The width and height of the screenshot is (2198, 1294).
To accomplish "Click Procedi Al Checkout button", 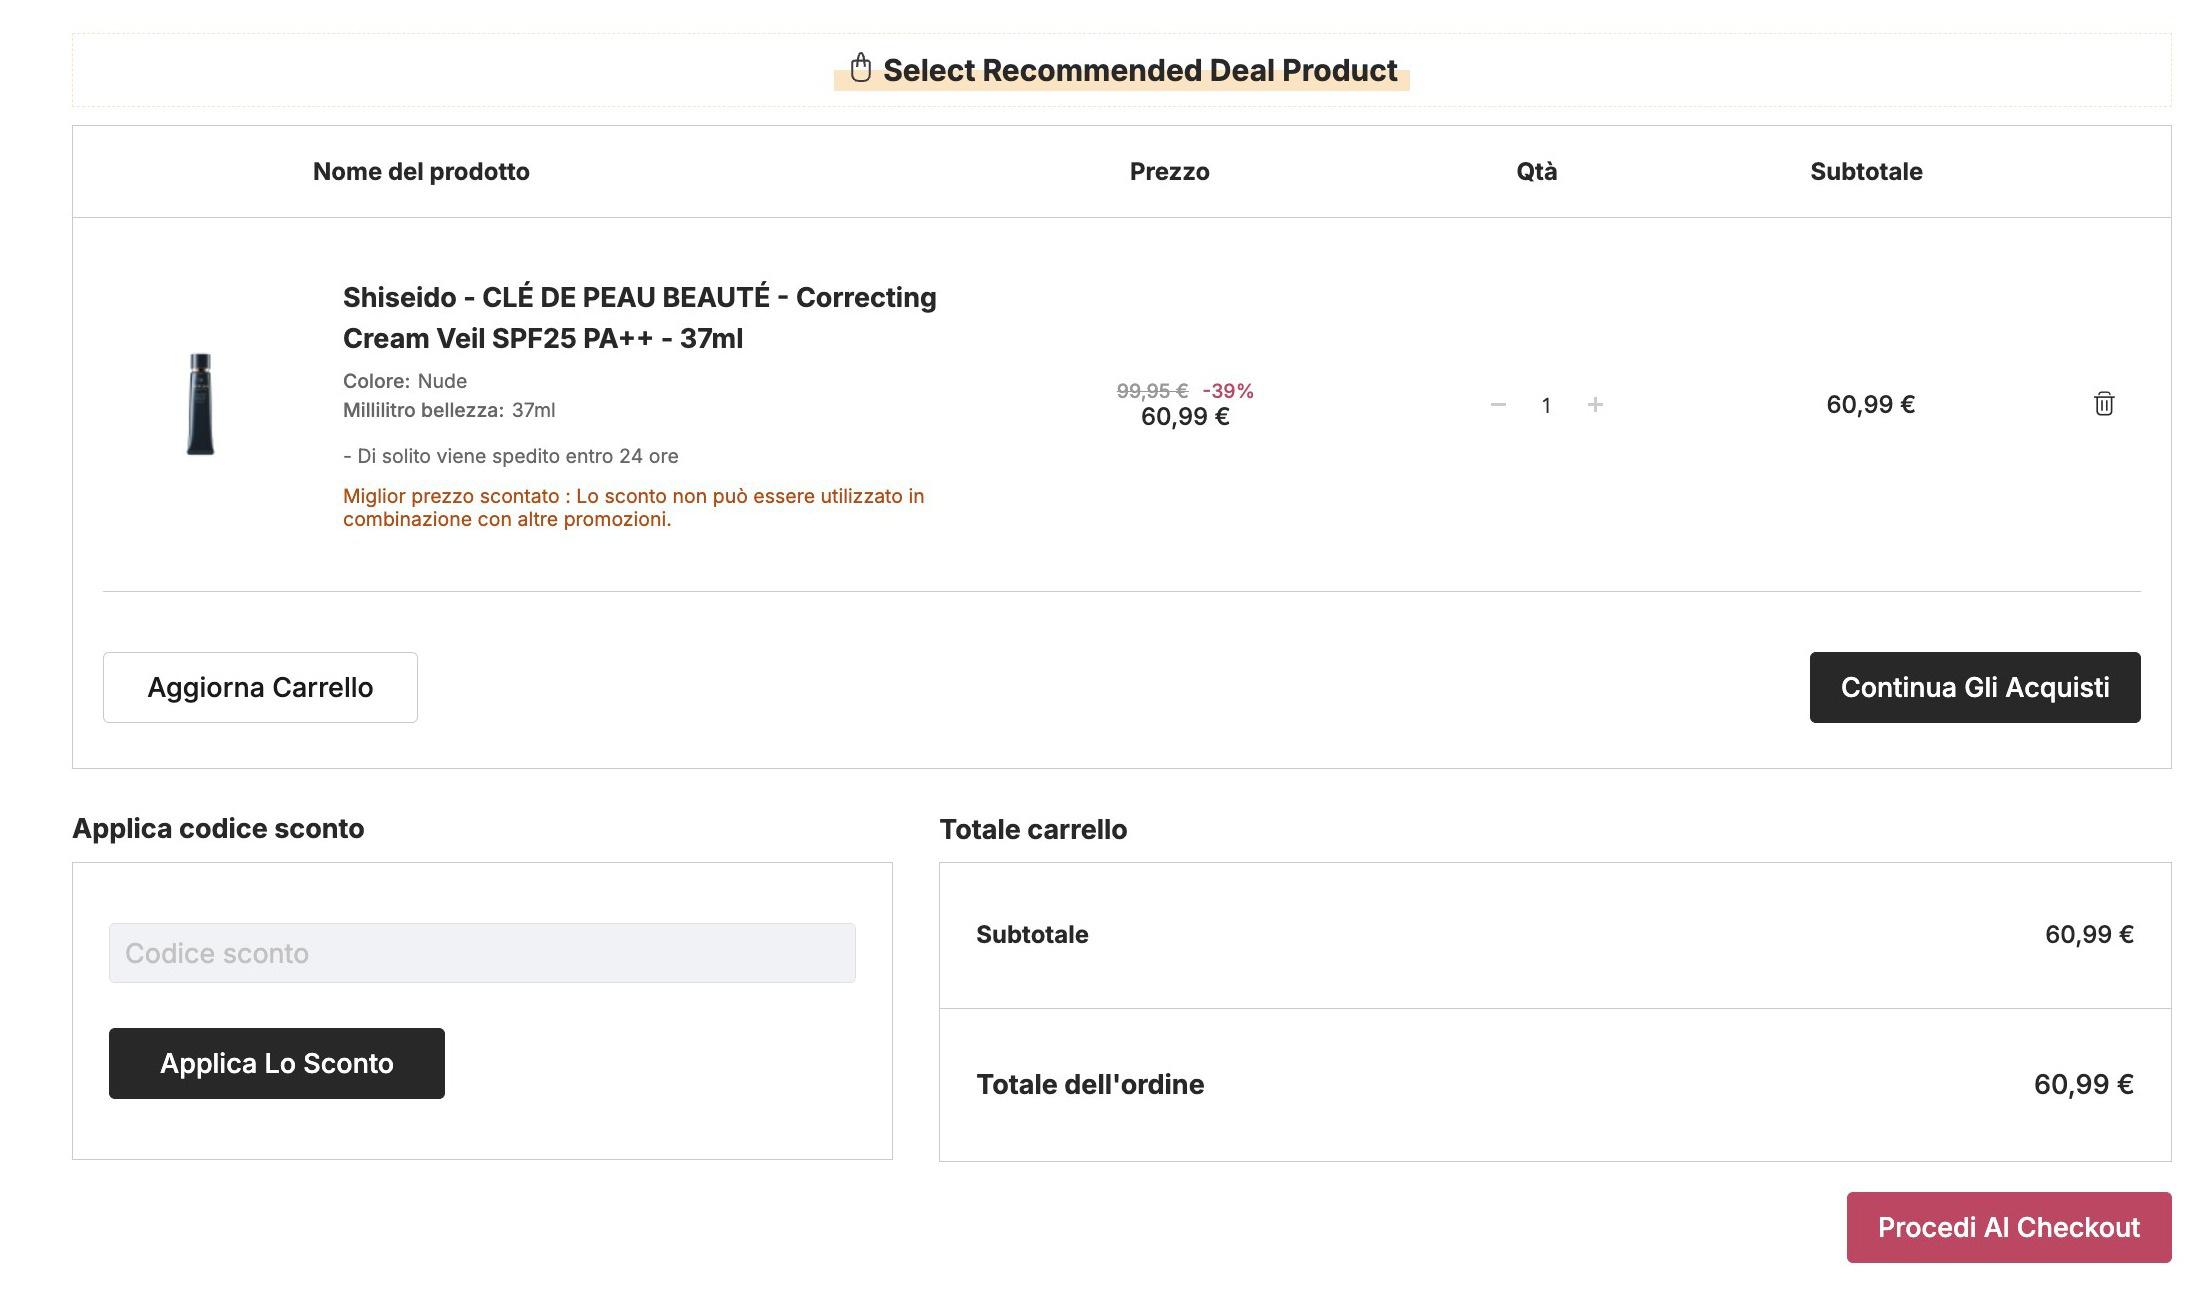I will (2009, 1227).
